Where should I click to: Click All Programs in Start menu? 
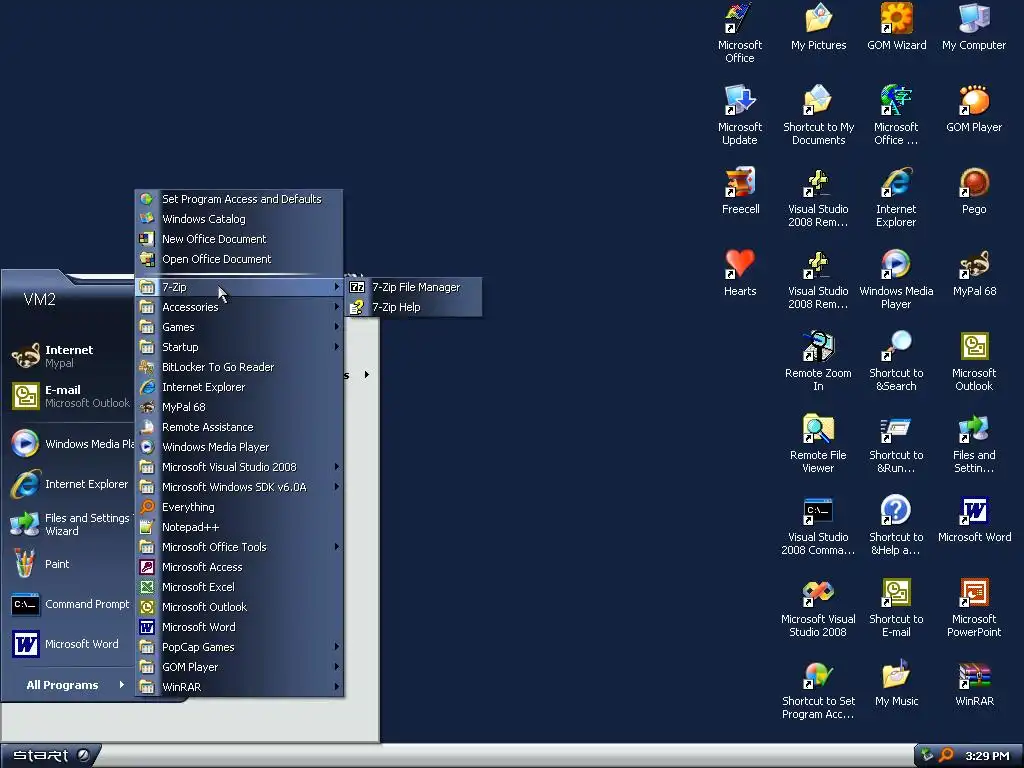(74, 685)
